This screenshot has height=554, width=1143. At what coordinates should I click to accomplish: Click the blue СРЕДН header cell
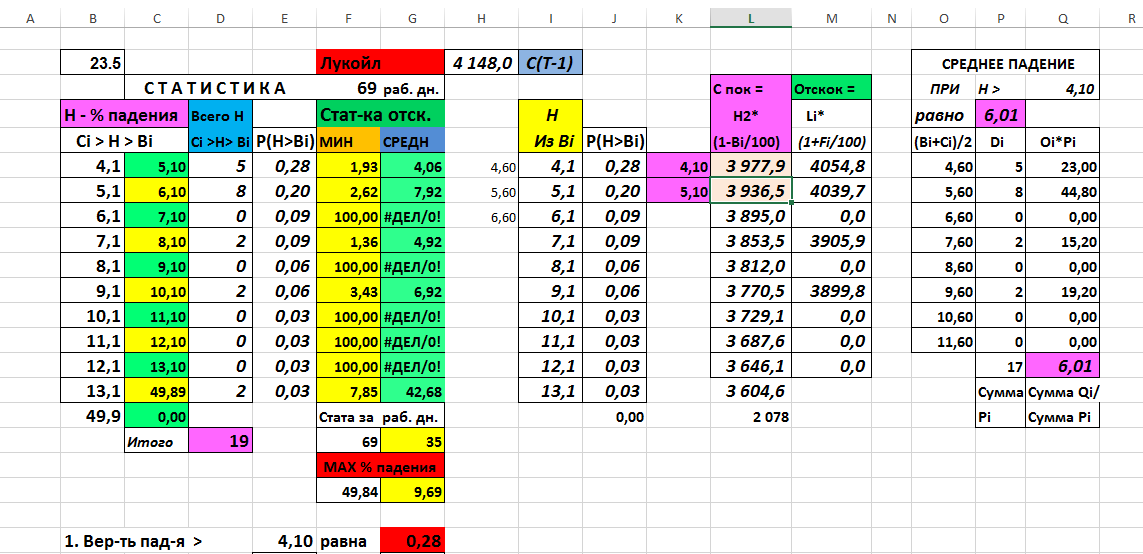coord(412,139)
